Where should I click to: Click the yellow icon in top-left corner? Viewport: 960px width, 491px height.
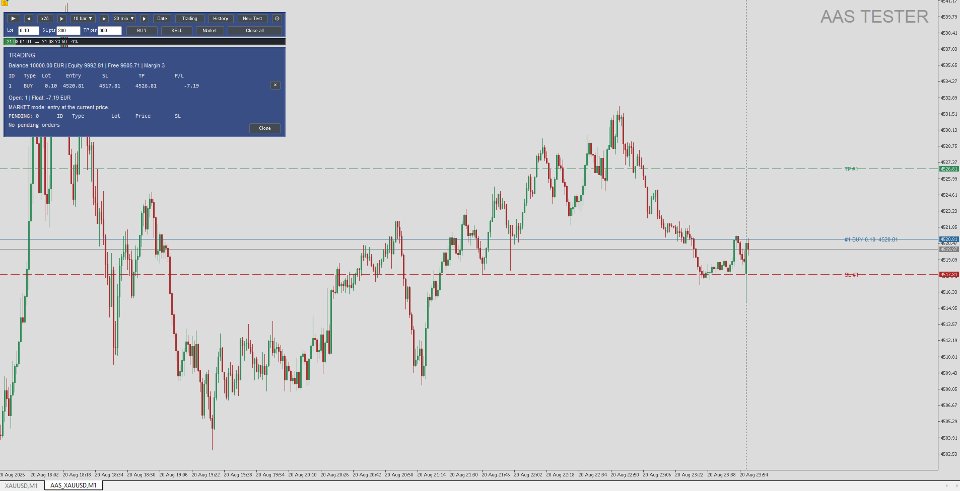click(3, 3)
